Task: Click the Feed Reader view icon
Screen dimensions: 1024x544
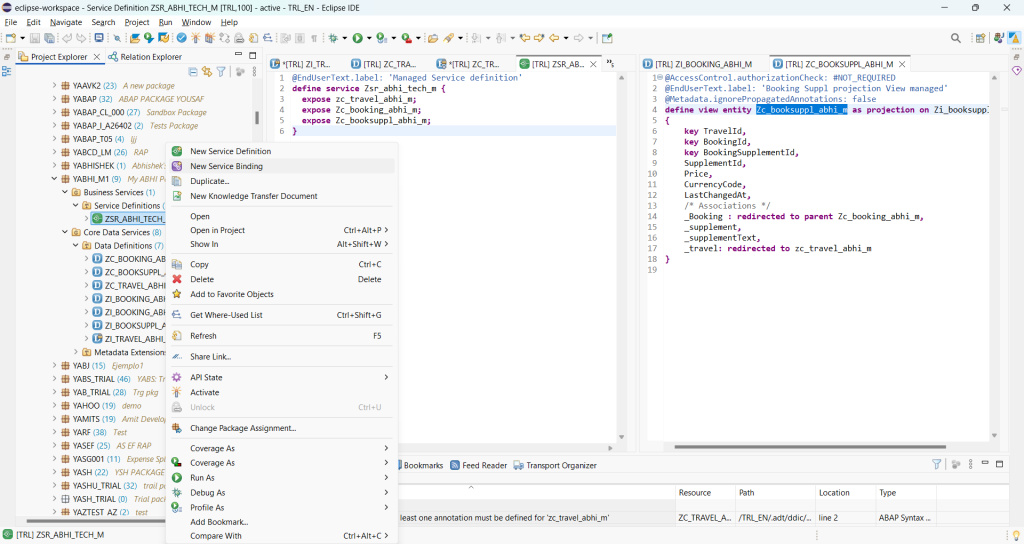Action: click(455, 466)
